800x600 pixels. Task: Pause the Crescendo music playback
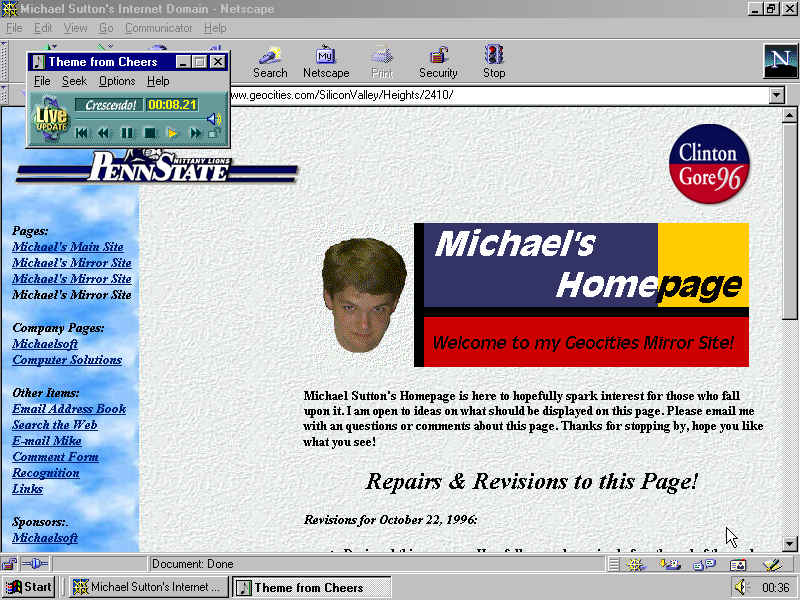[x=127, y=133]
